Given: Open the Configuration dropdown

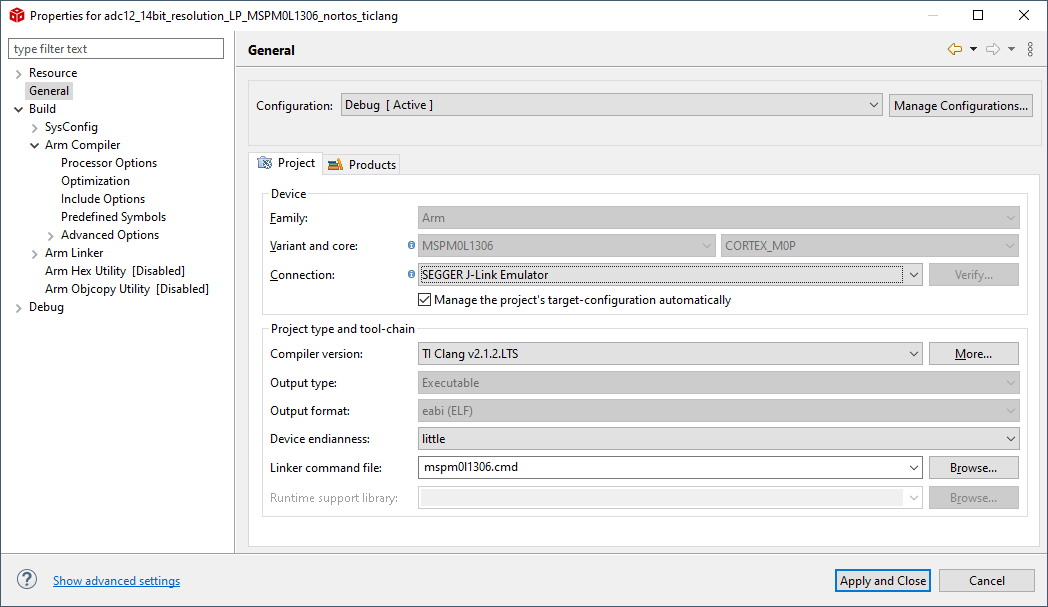Looking at the screenshot, I should tap(611, 105).
